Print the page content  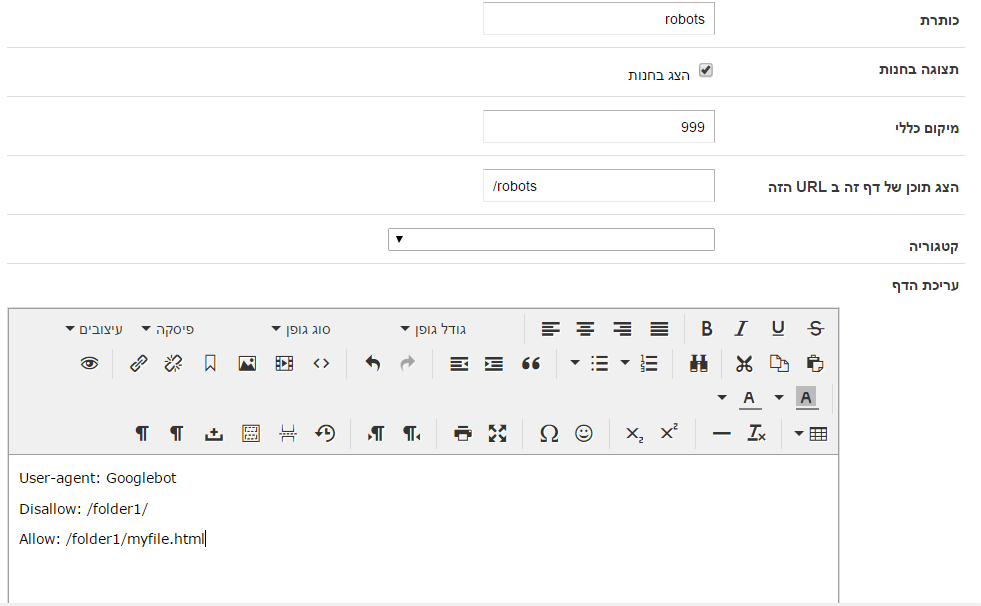click(462, 433)
